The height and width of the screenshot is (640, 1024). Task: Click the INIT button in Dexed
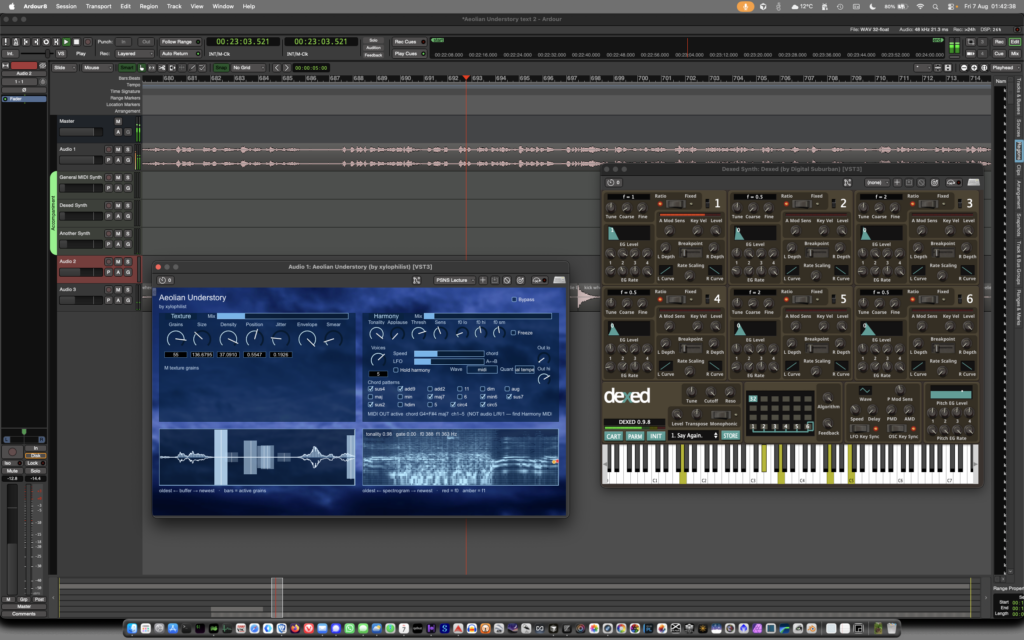[x=656, y=436]
